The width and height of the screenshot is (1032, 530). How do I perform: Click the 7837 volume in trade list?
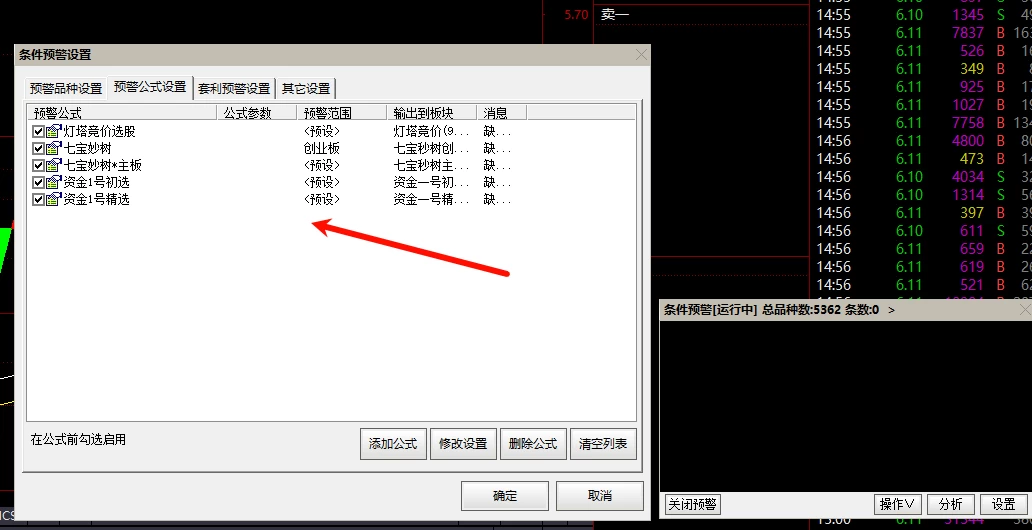point(967,33)
